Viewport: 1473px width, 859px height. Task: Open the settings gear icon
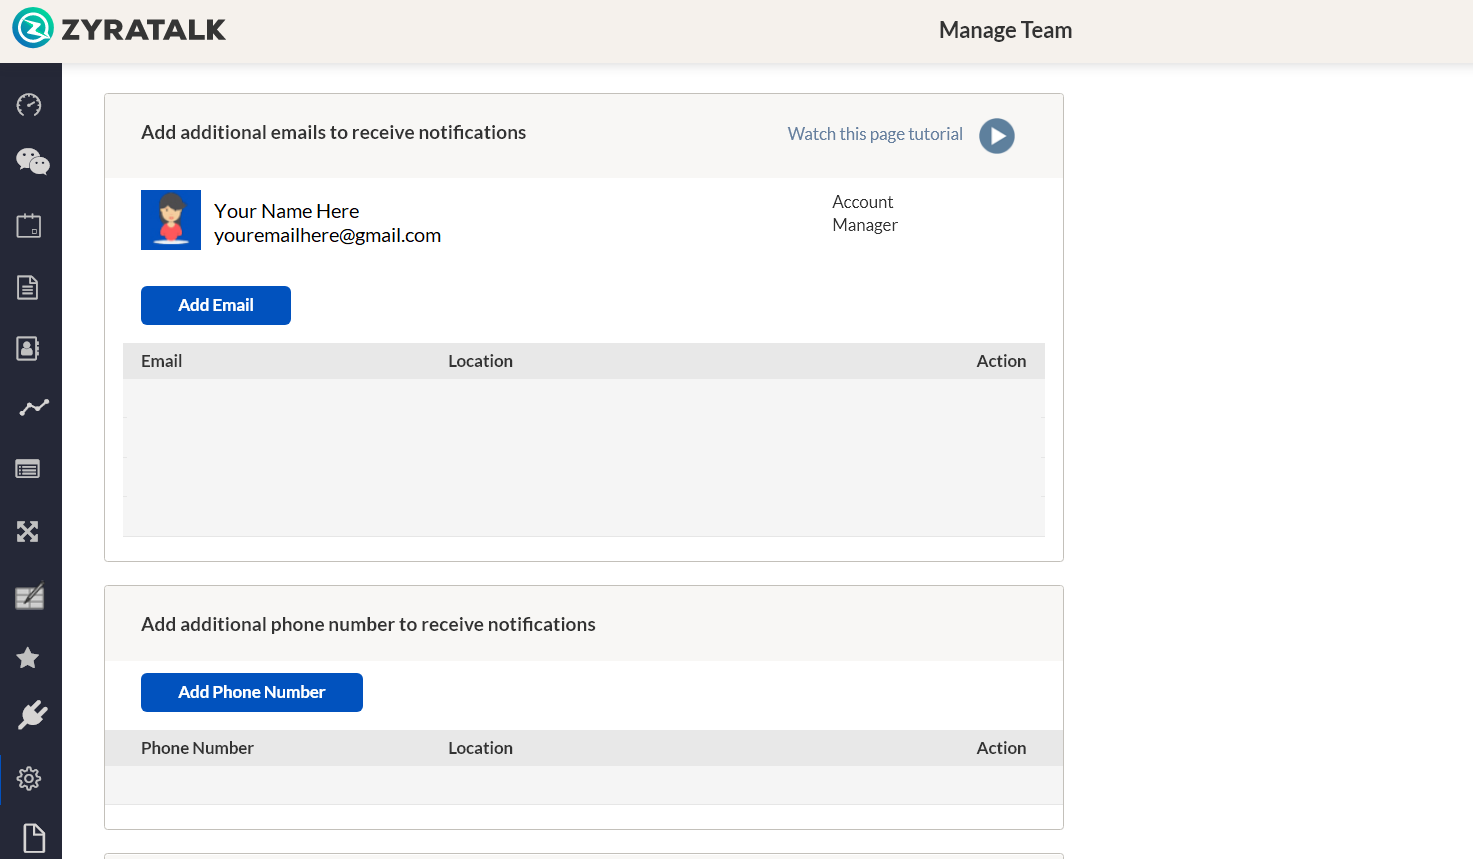click(x=29, y=778)
